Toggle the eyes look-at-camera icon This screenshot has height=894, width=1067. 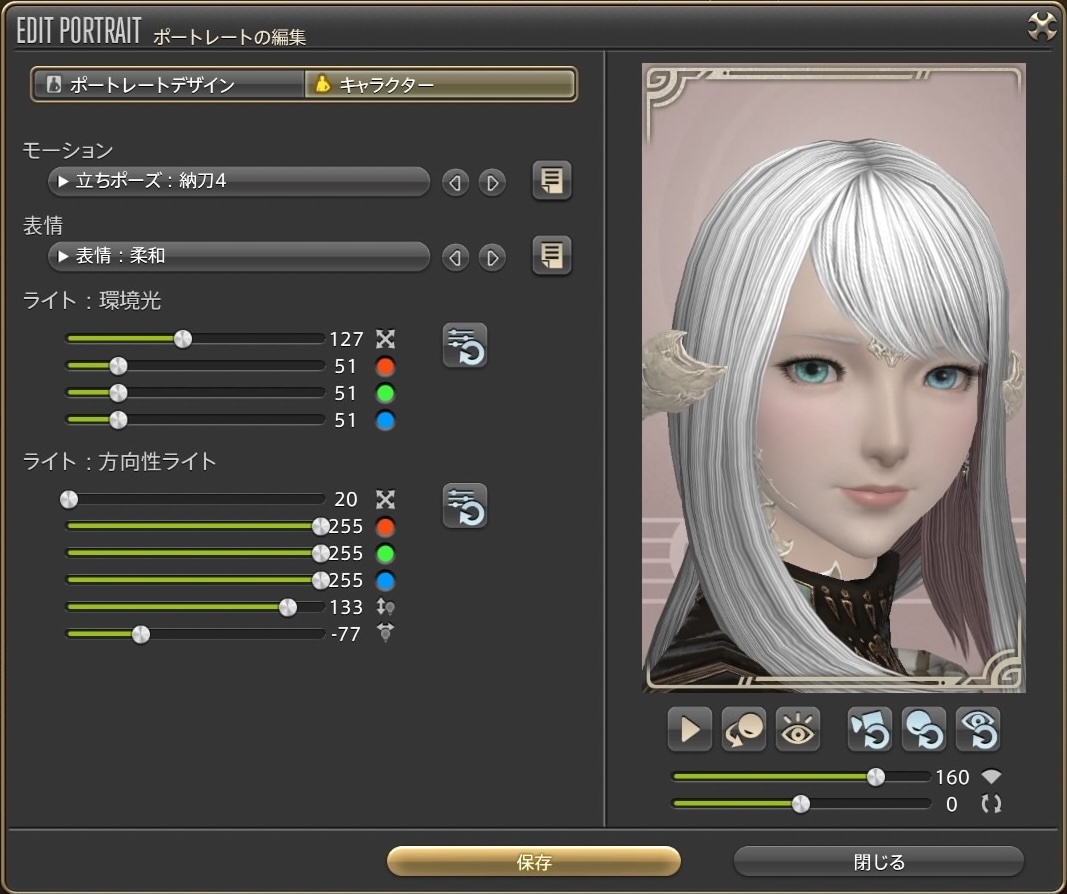798,729
